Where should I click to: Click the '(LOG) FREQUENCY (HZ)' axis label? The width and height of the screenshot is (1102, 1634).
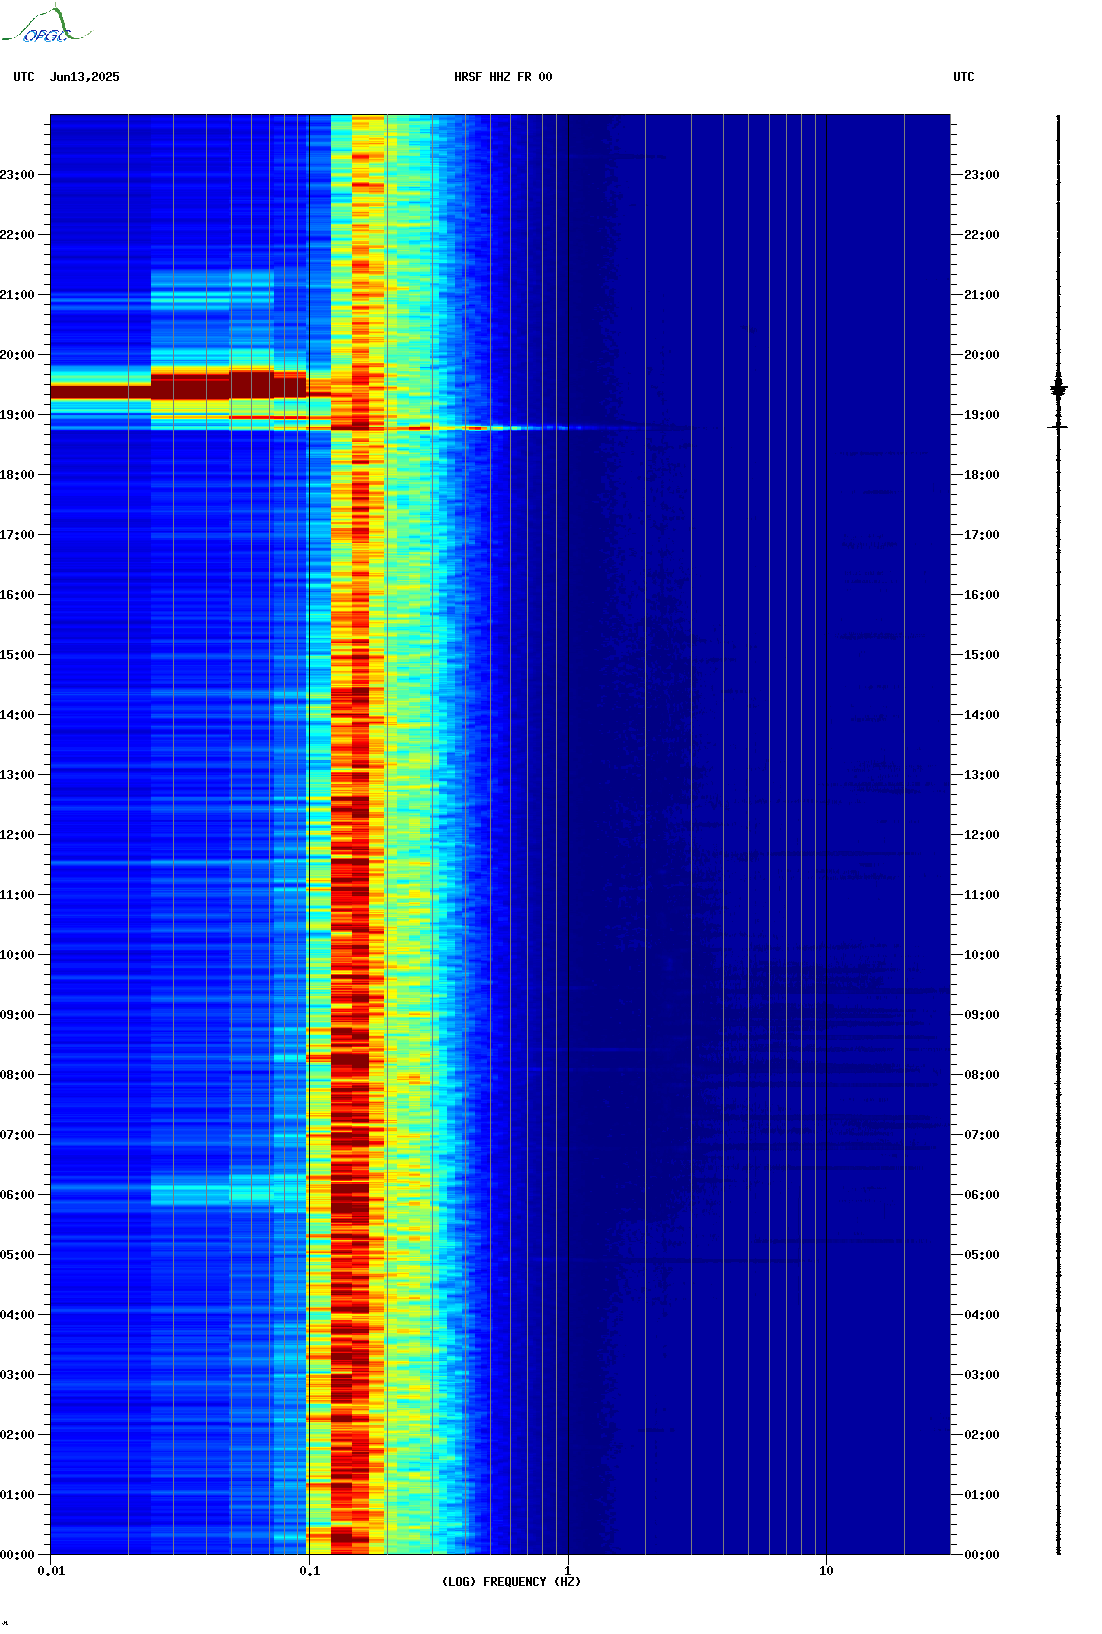pyautogui.click(x=511, y=1582)
